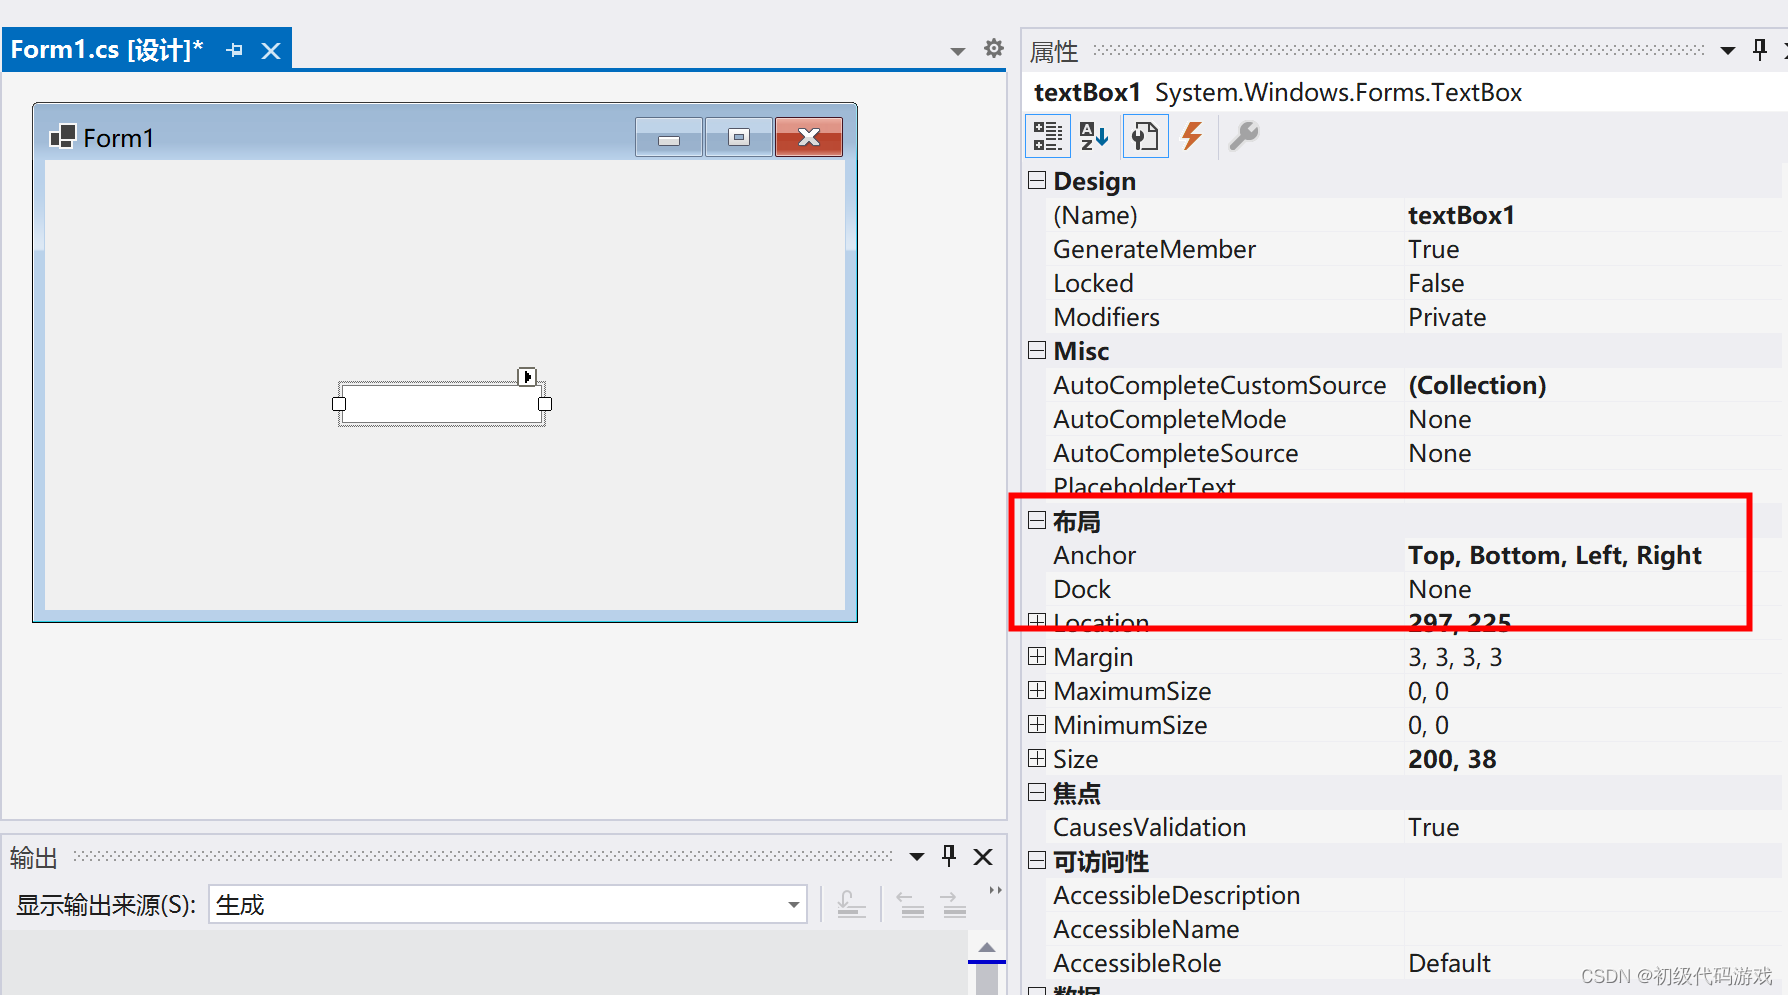Collapse the Design category
1788x995 pixels.
(1037, 180)
